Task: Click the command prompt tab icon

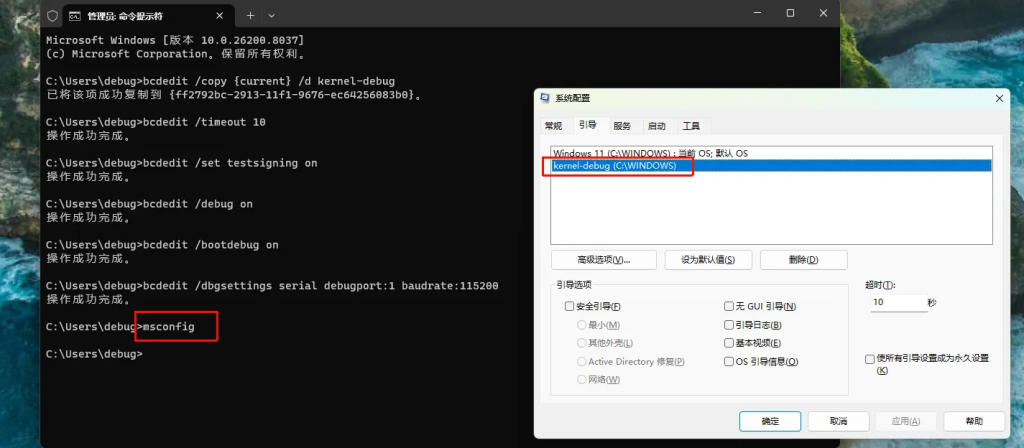Action: [x=76, y=16]
